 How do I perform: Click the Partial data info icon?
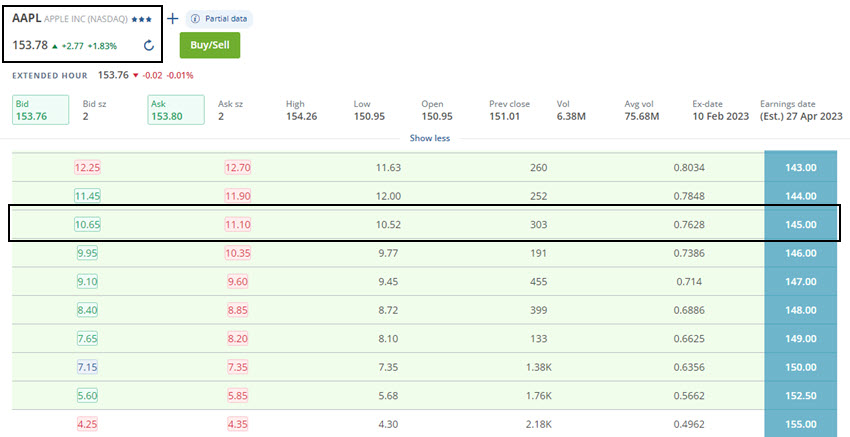pos(195,19)
